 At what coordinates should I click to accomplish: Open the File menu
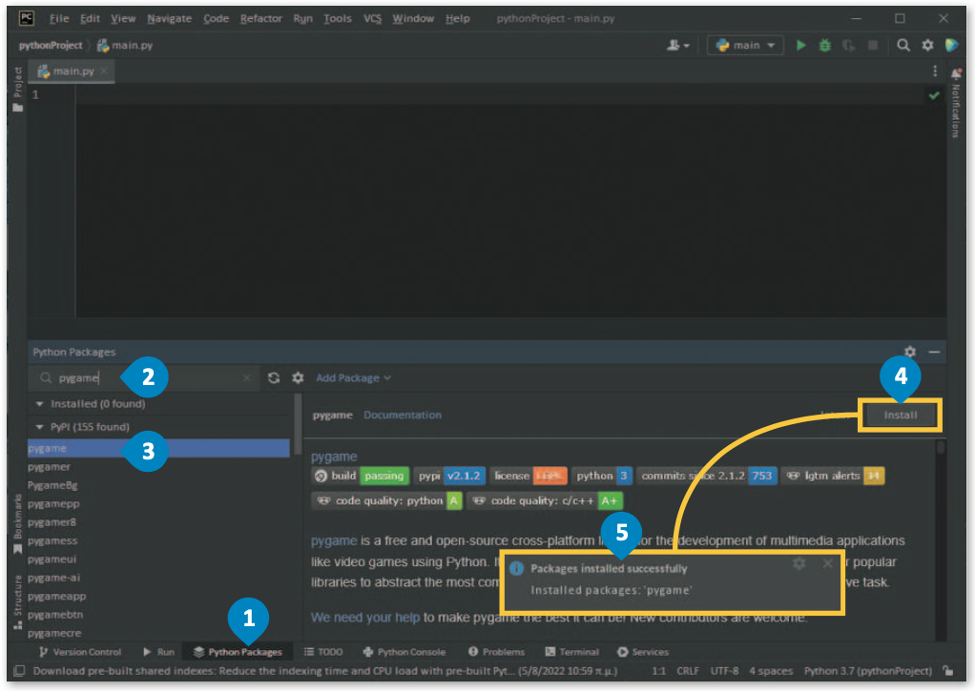click(59, 18)
